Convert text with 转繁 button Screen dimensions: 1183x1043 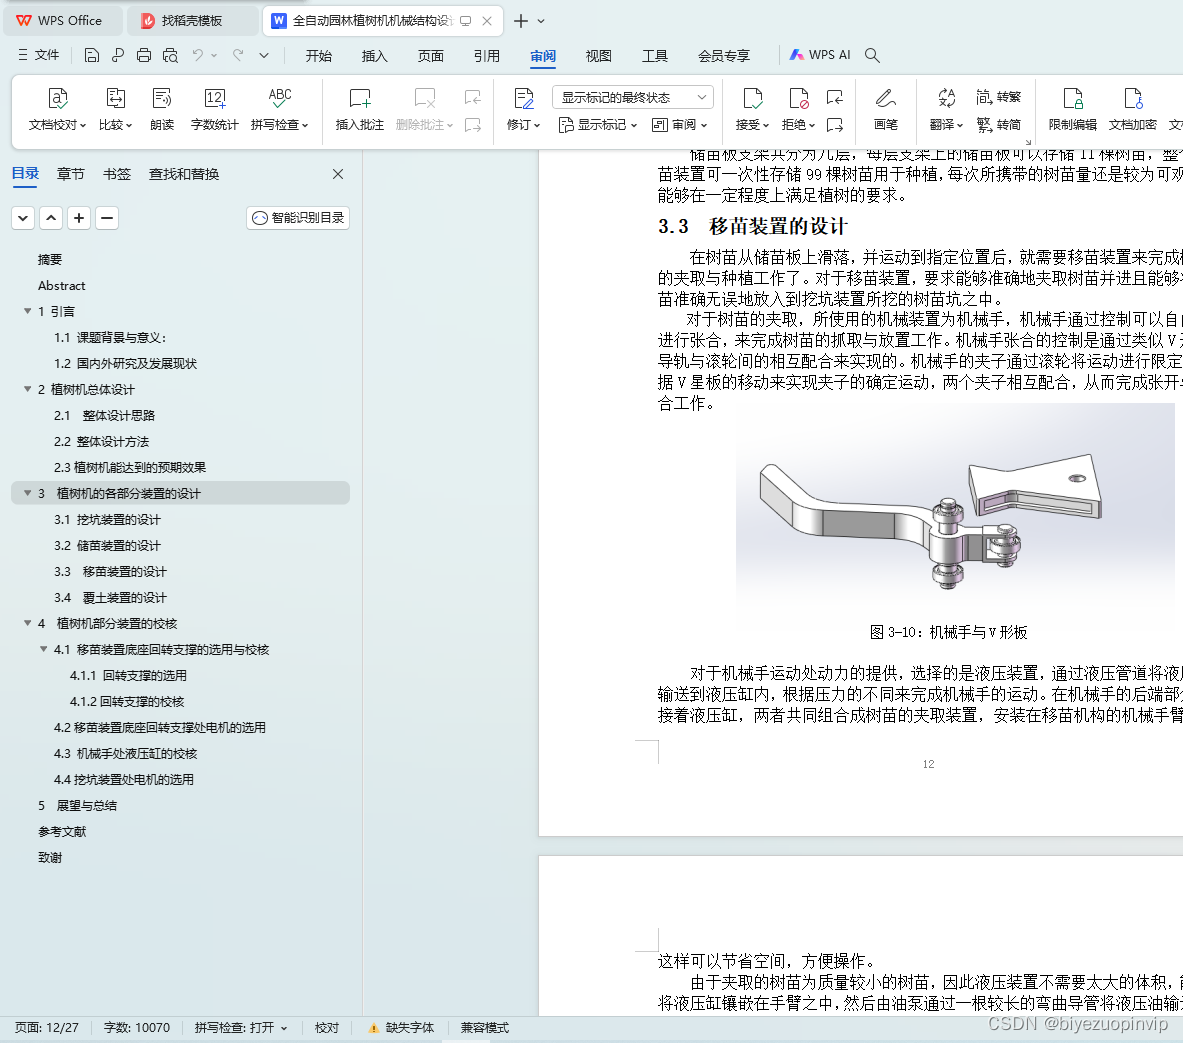click(998, 97)
